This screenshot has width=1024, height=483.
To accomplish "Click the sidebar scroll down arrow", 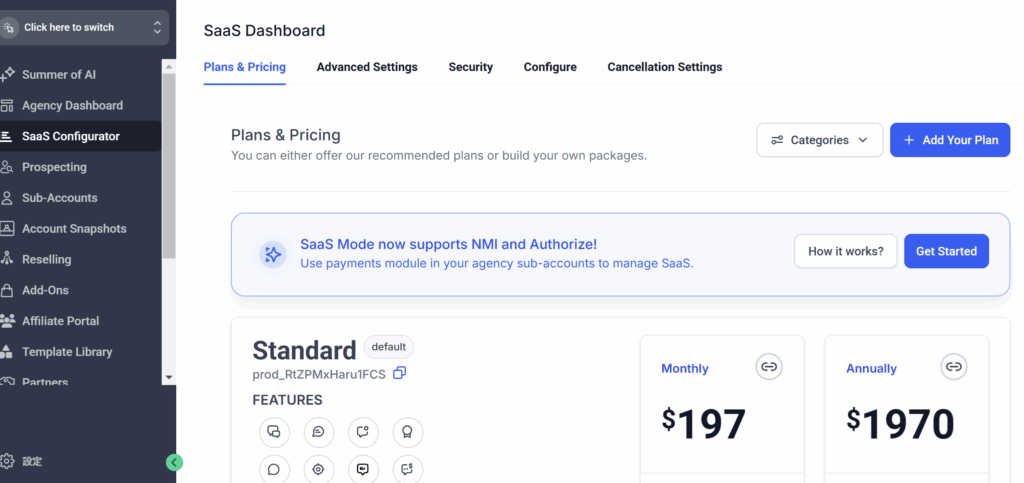I will 168,377.
